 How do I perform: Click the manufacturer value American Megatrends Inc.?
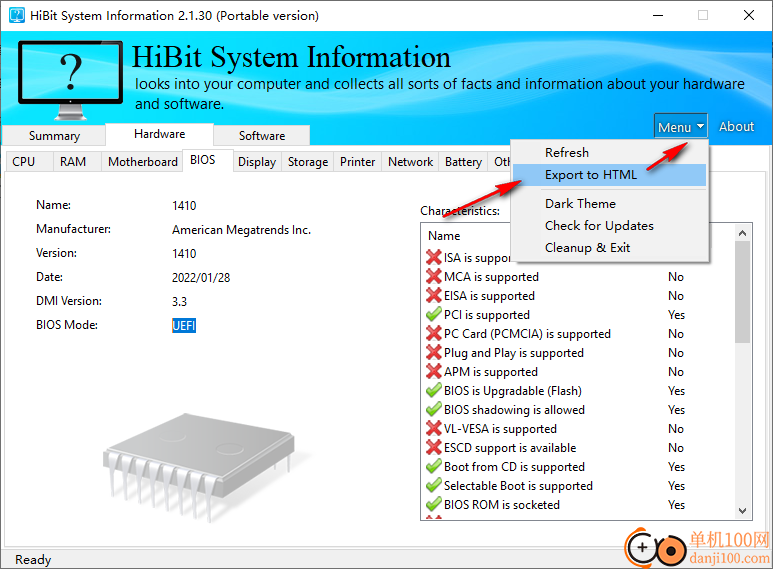click(241, 230)
